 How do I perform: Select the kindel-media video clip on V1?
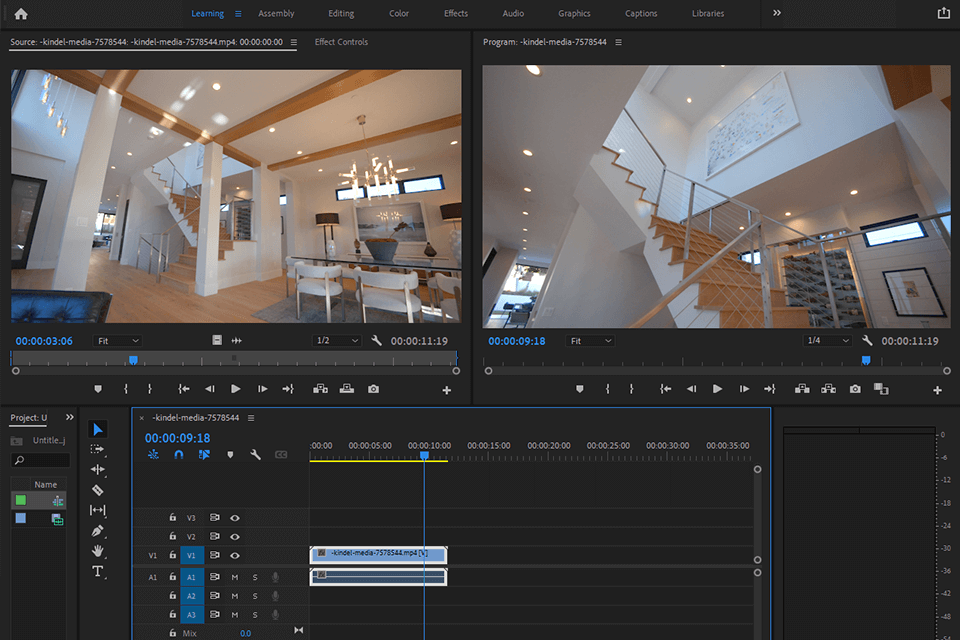(x=378, y=554)
